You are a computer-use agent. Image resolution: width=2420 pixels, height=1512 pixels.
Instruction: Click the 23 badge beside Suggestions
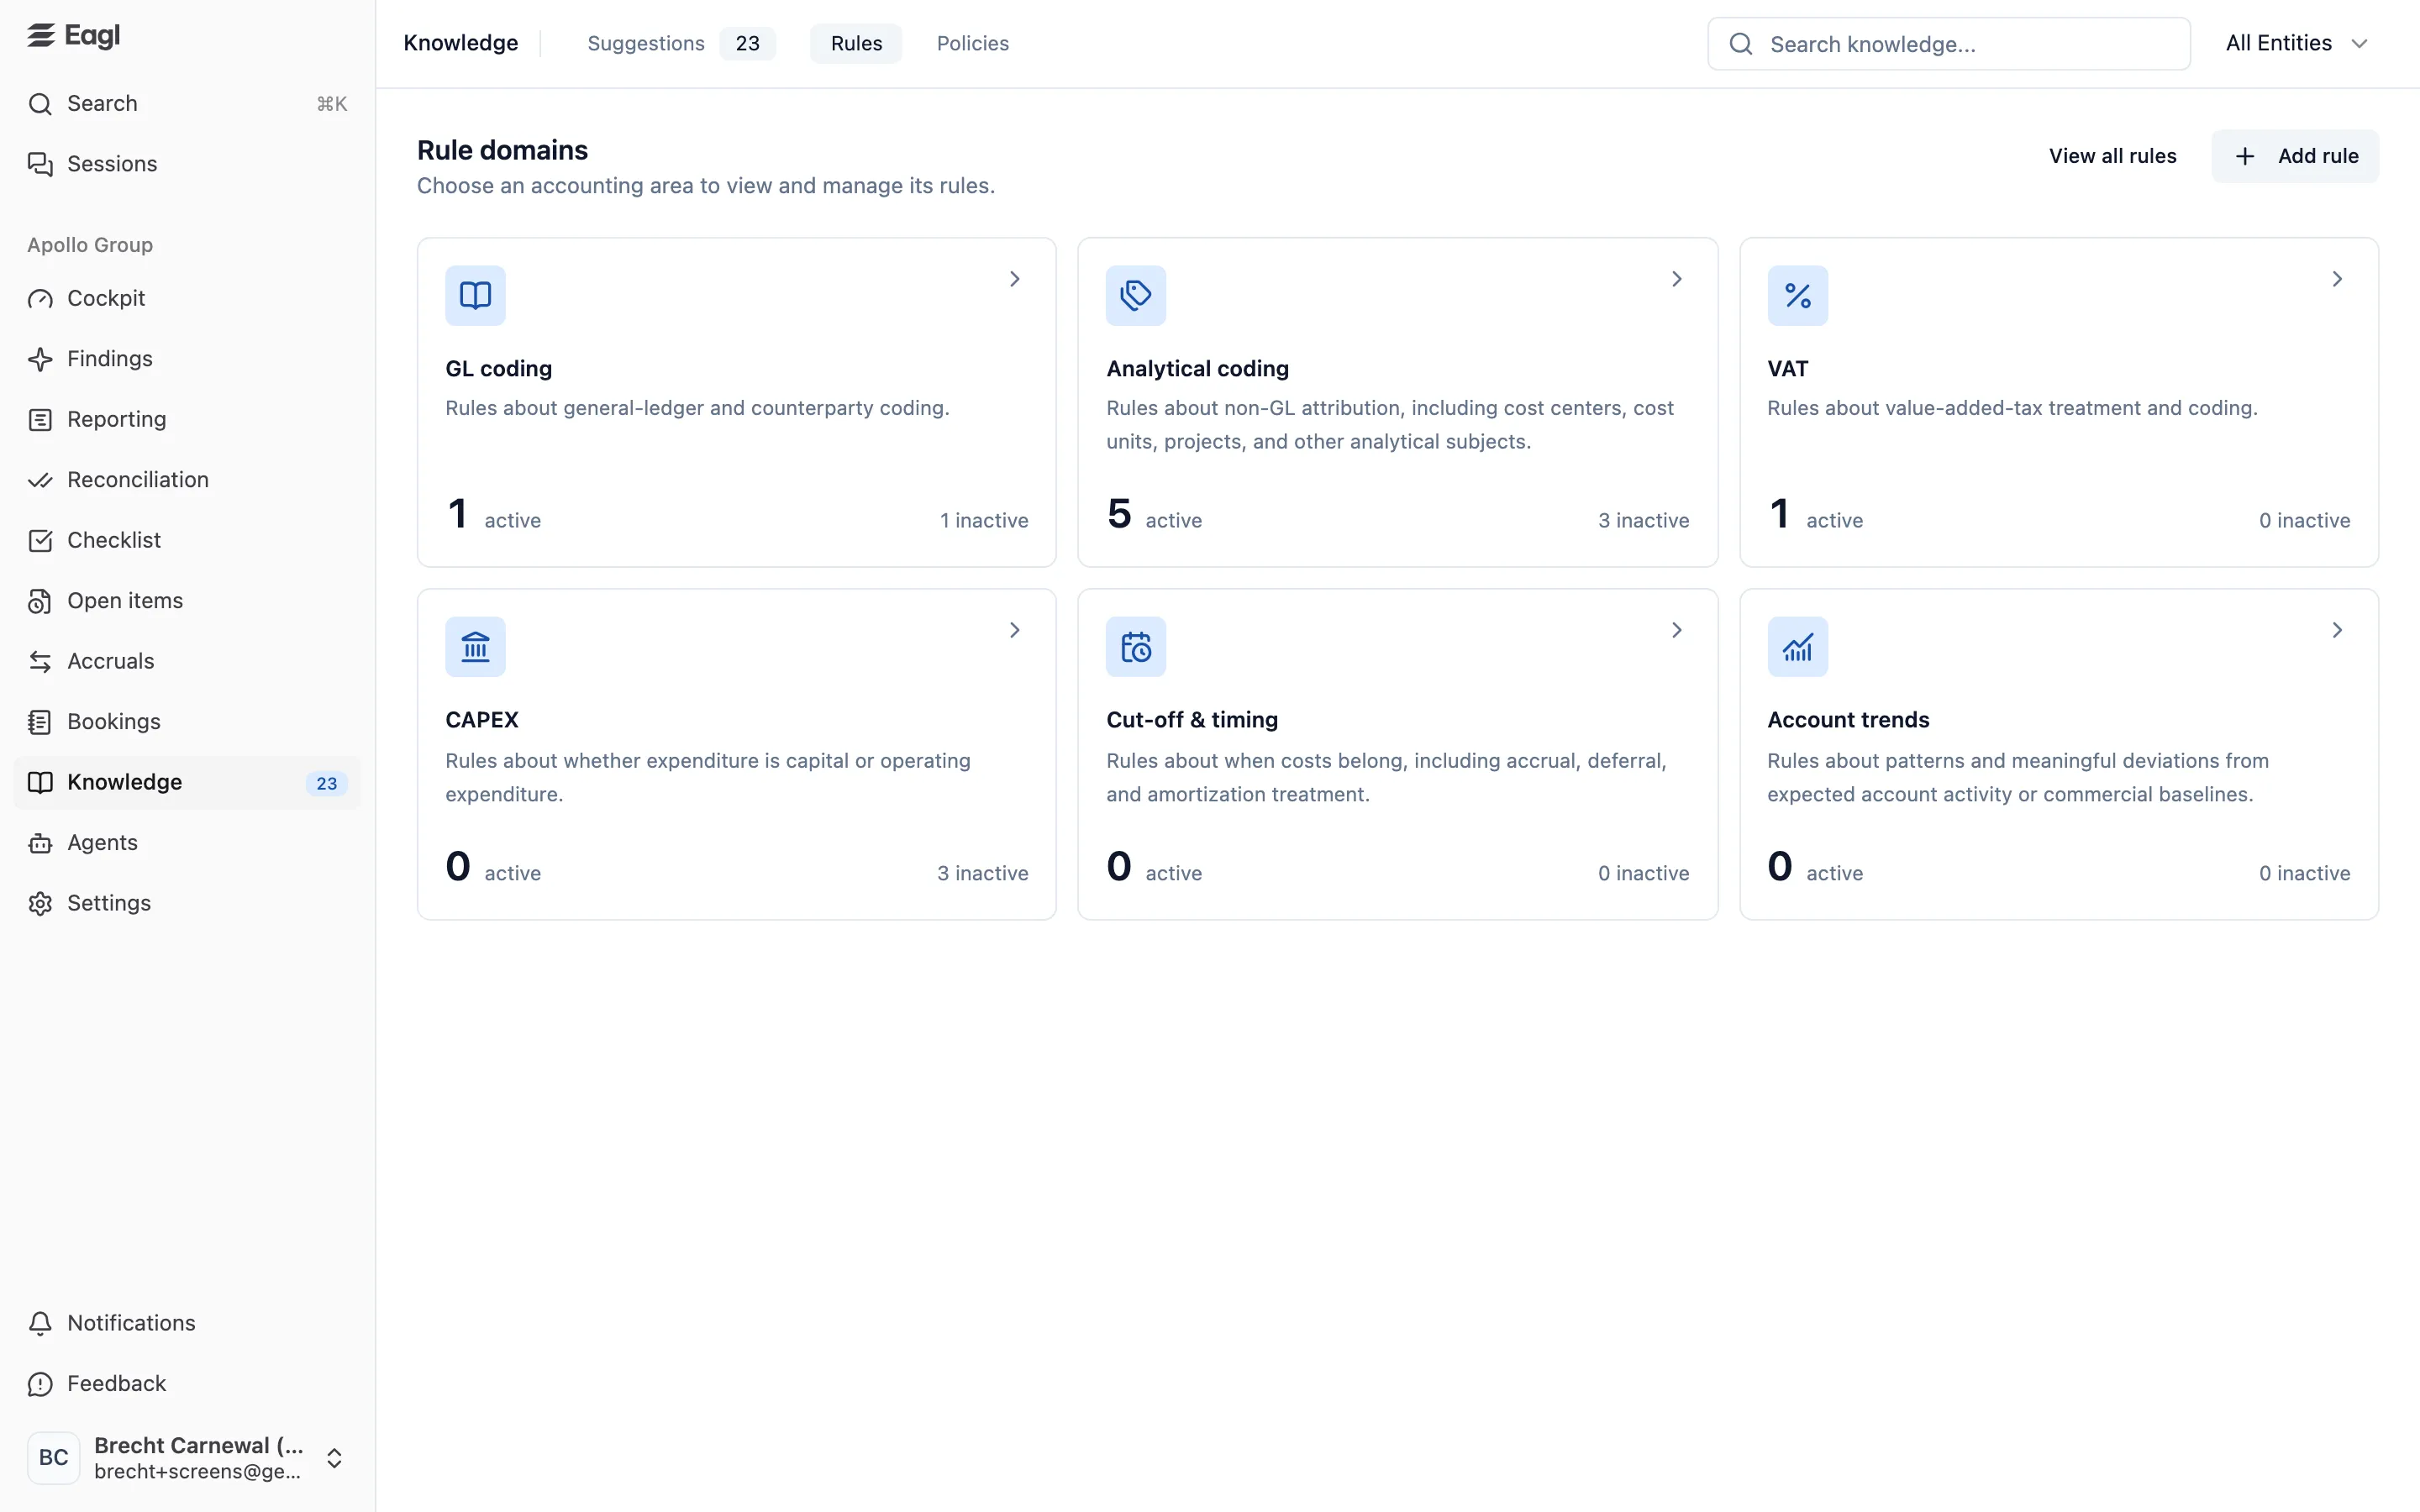[x=748, y=43]
